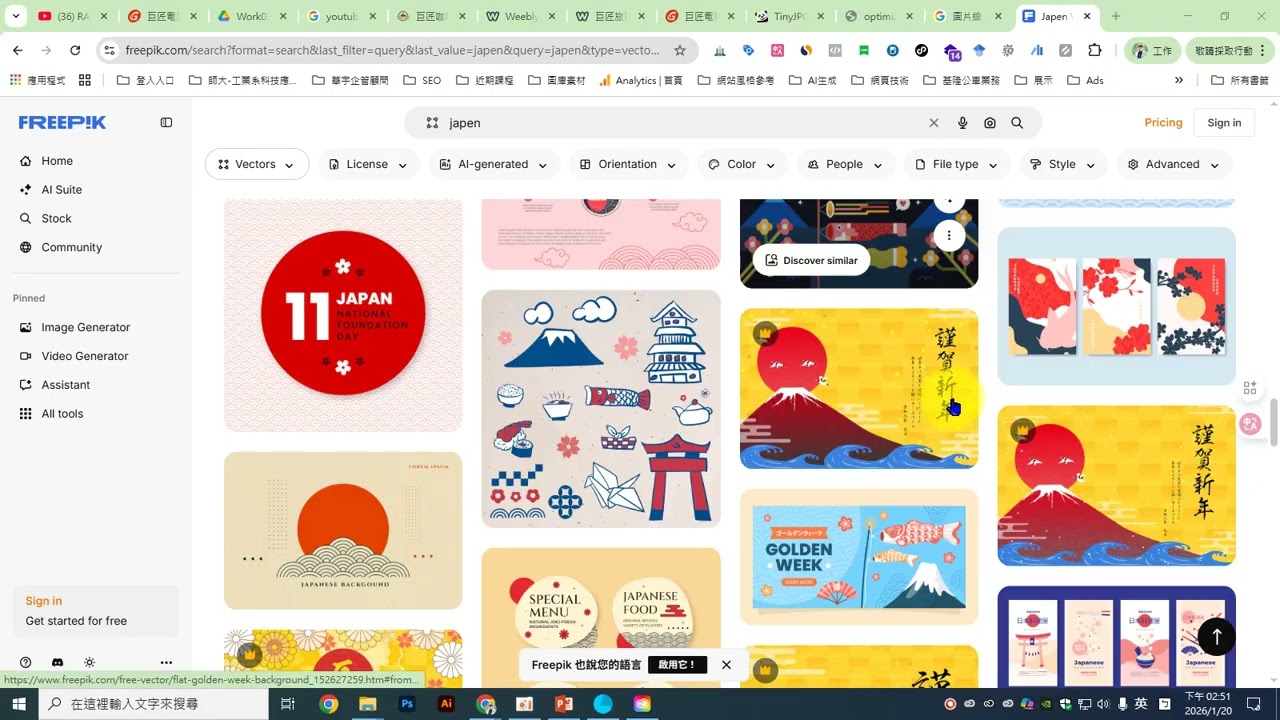Click the Sign in link in the sidebar
The width and height of the screenshot is (1280, 720).
pyautogui.click(x=44, y=601)
